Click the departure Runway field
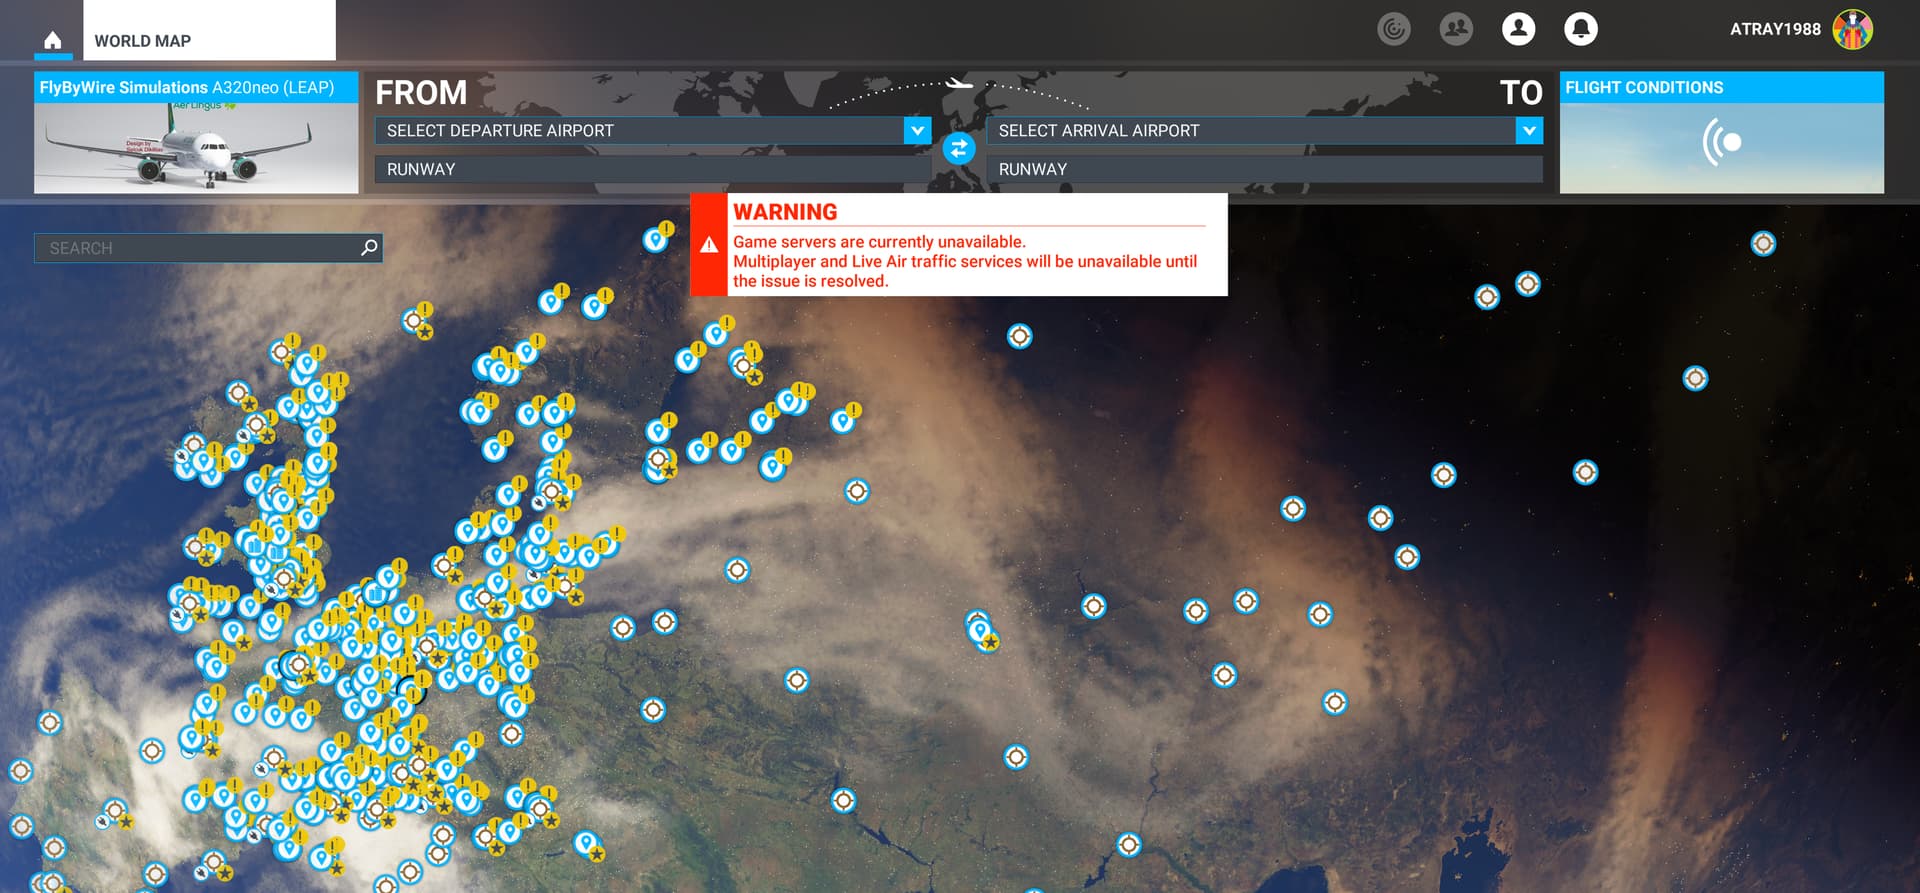The height and width of the screenshot is (893, 1920). (x=652, y=169)
